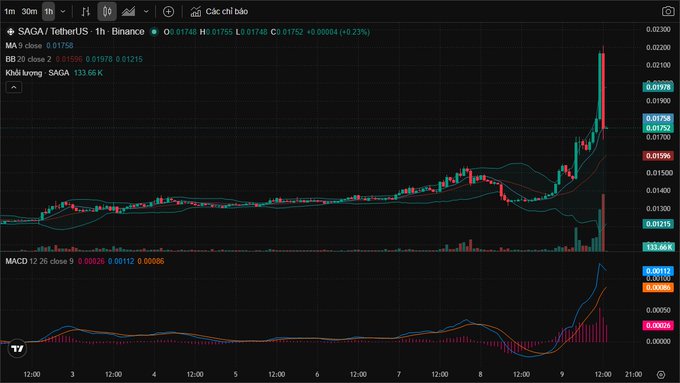This screenshot has width=680, height=383.
Task: Click the +0.00004 (+0.23%) change value
Action: [x=338, y=32]
